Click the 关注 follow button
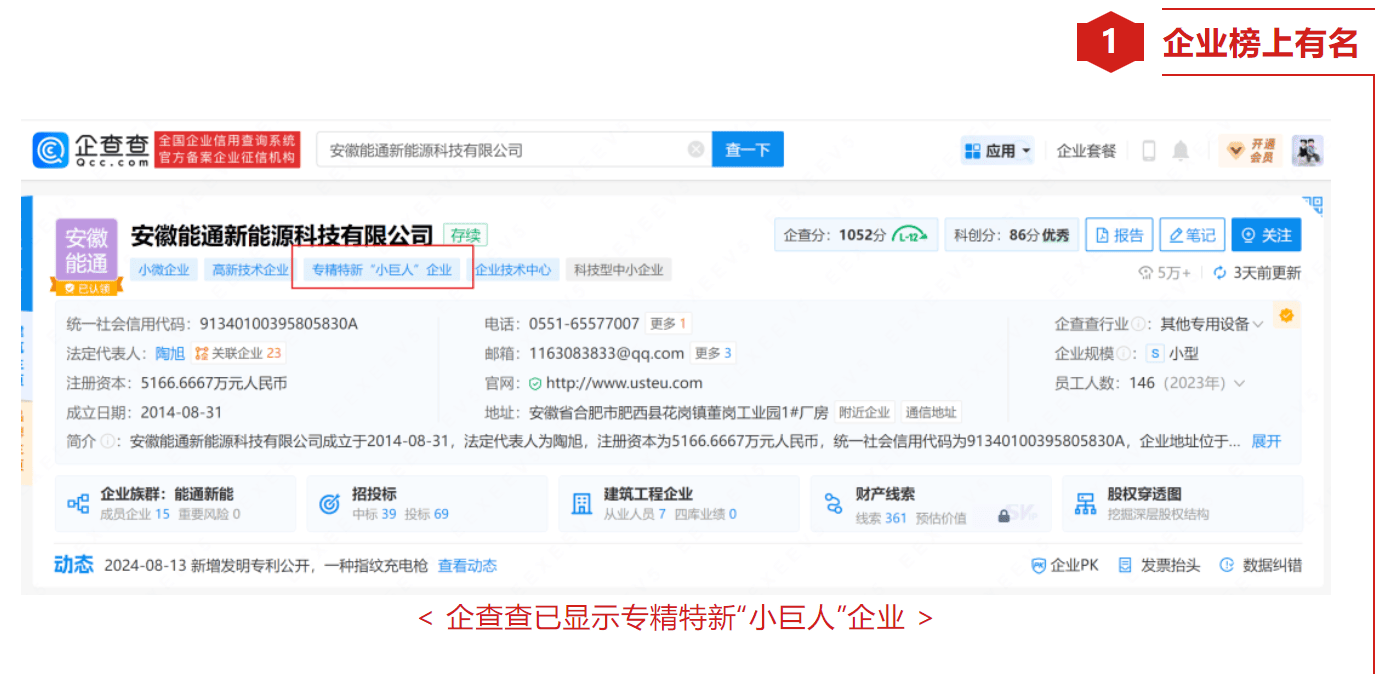This screenshot has width=1386, height=674. (1266, 235)
